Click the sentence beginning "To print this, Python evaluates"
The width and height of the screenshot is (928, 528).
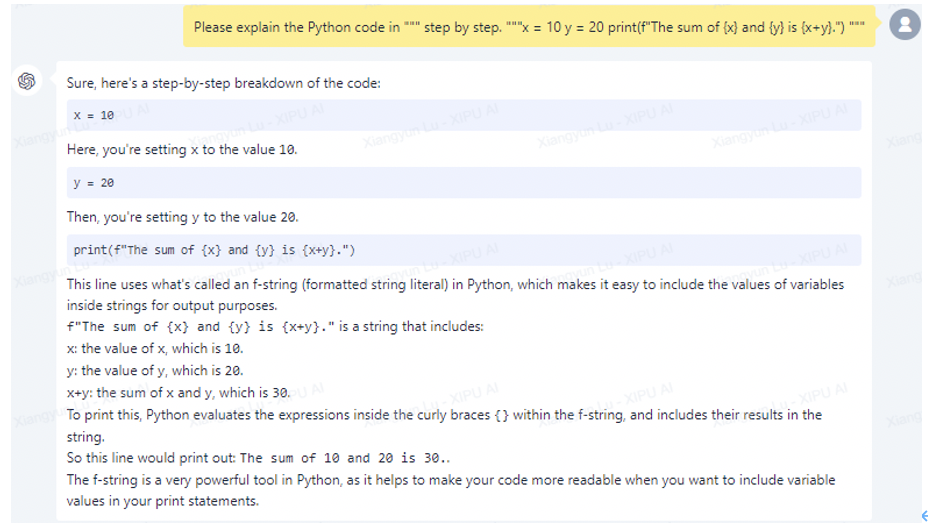click(x=444, y=426)
